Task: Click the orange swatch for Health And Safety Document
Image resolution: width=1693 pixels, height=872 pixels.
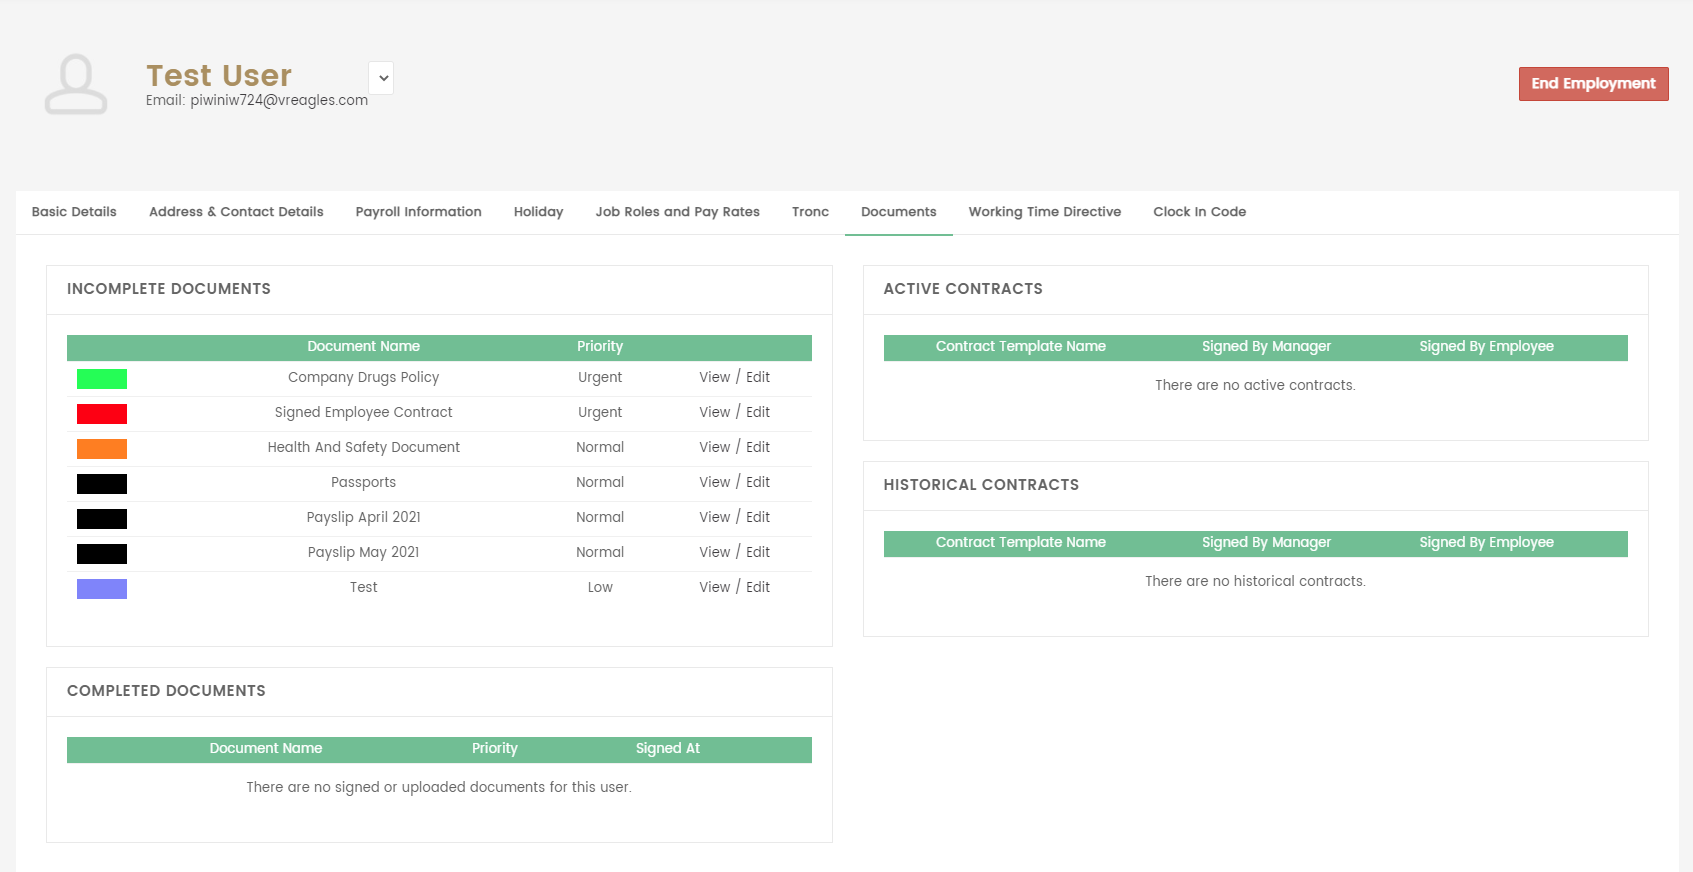Action: (x=102, y=449)
